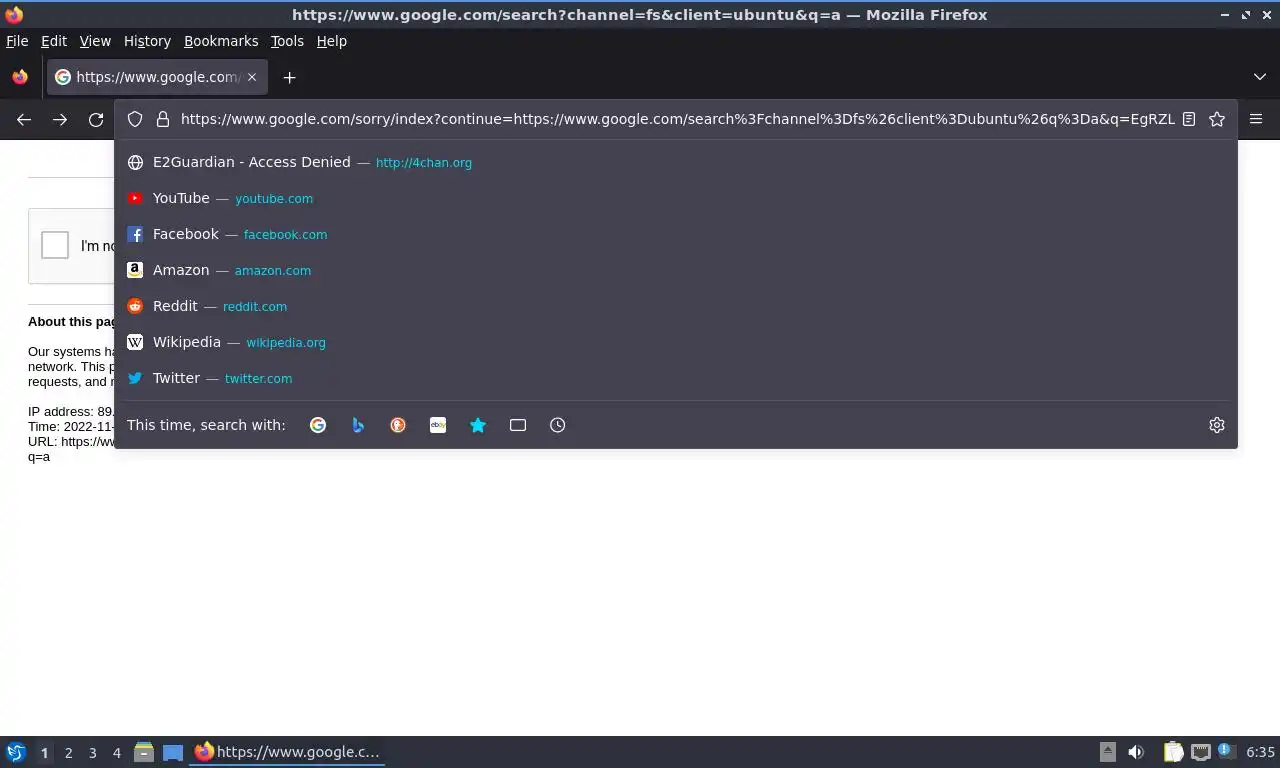Choose the YouTube suggestion
Viewport: 1280px width, 768px height.
click(x=676, y=198)
